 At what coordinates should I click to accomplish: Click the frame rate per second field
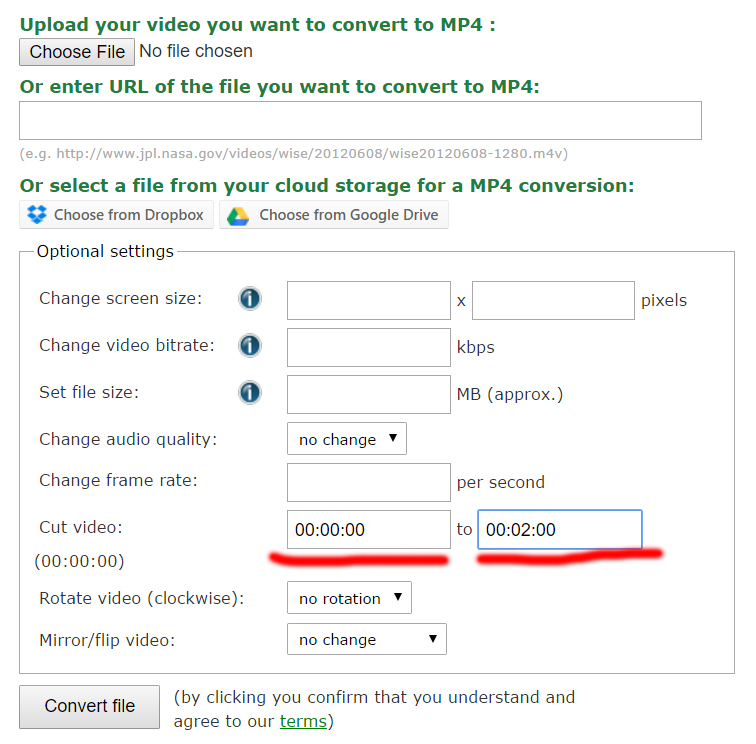pos(369,482)
